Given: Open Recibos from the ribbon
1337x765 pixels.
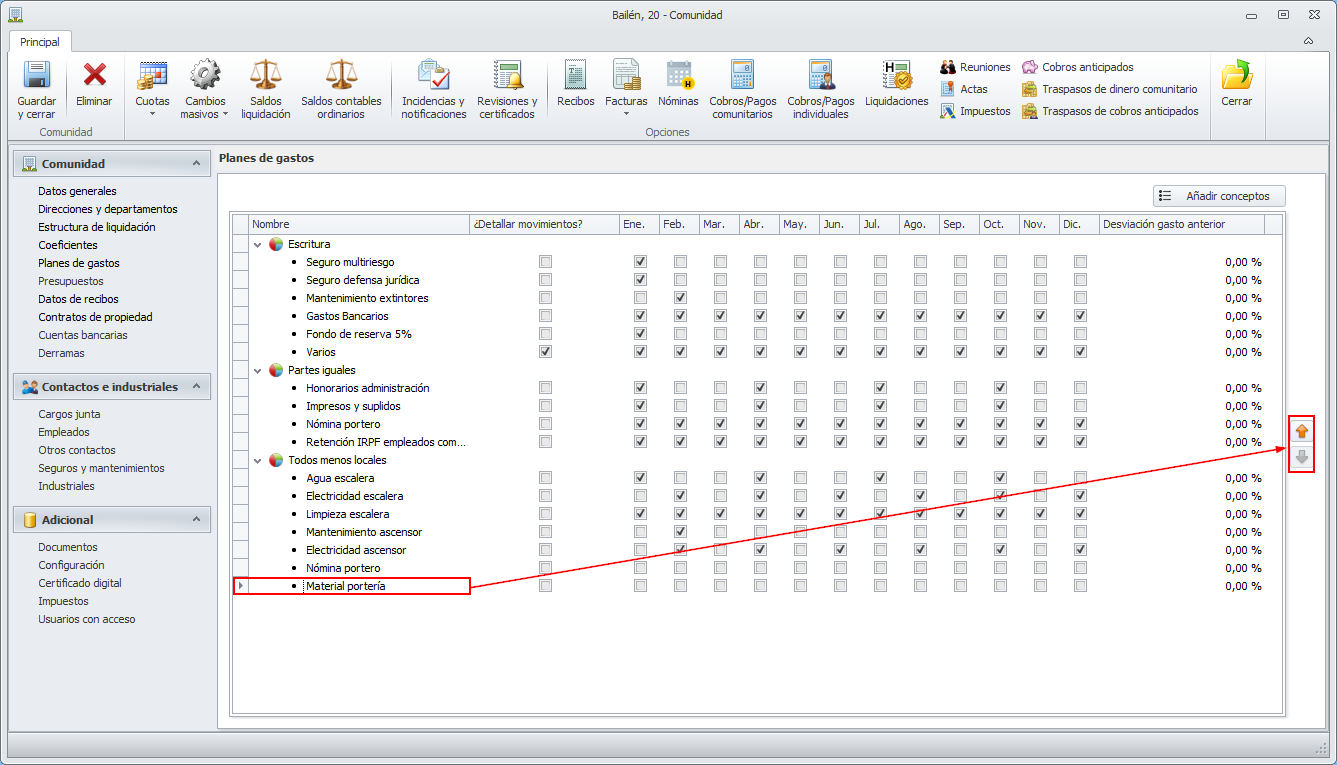Looking at the screenshot, I should pyautogui.click(x=575, y=77).
